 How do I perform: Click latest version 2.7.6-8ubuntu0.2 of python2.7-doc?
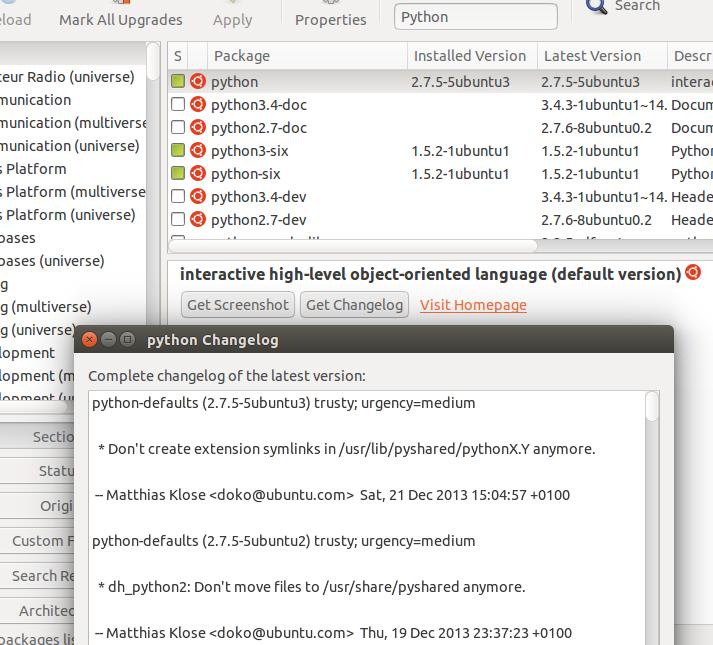[x=596, y=128]
